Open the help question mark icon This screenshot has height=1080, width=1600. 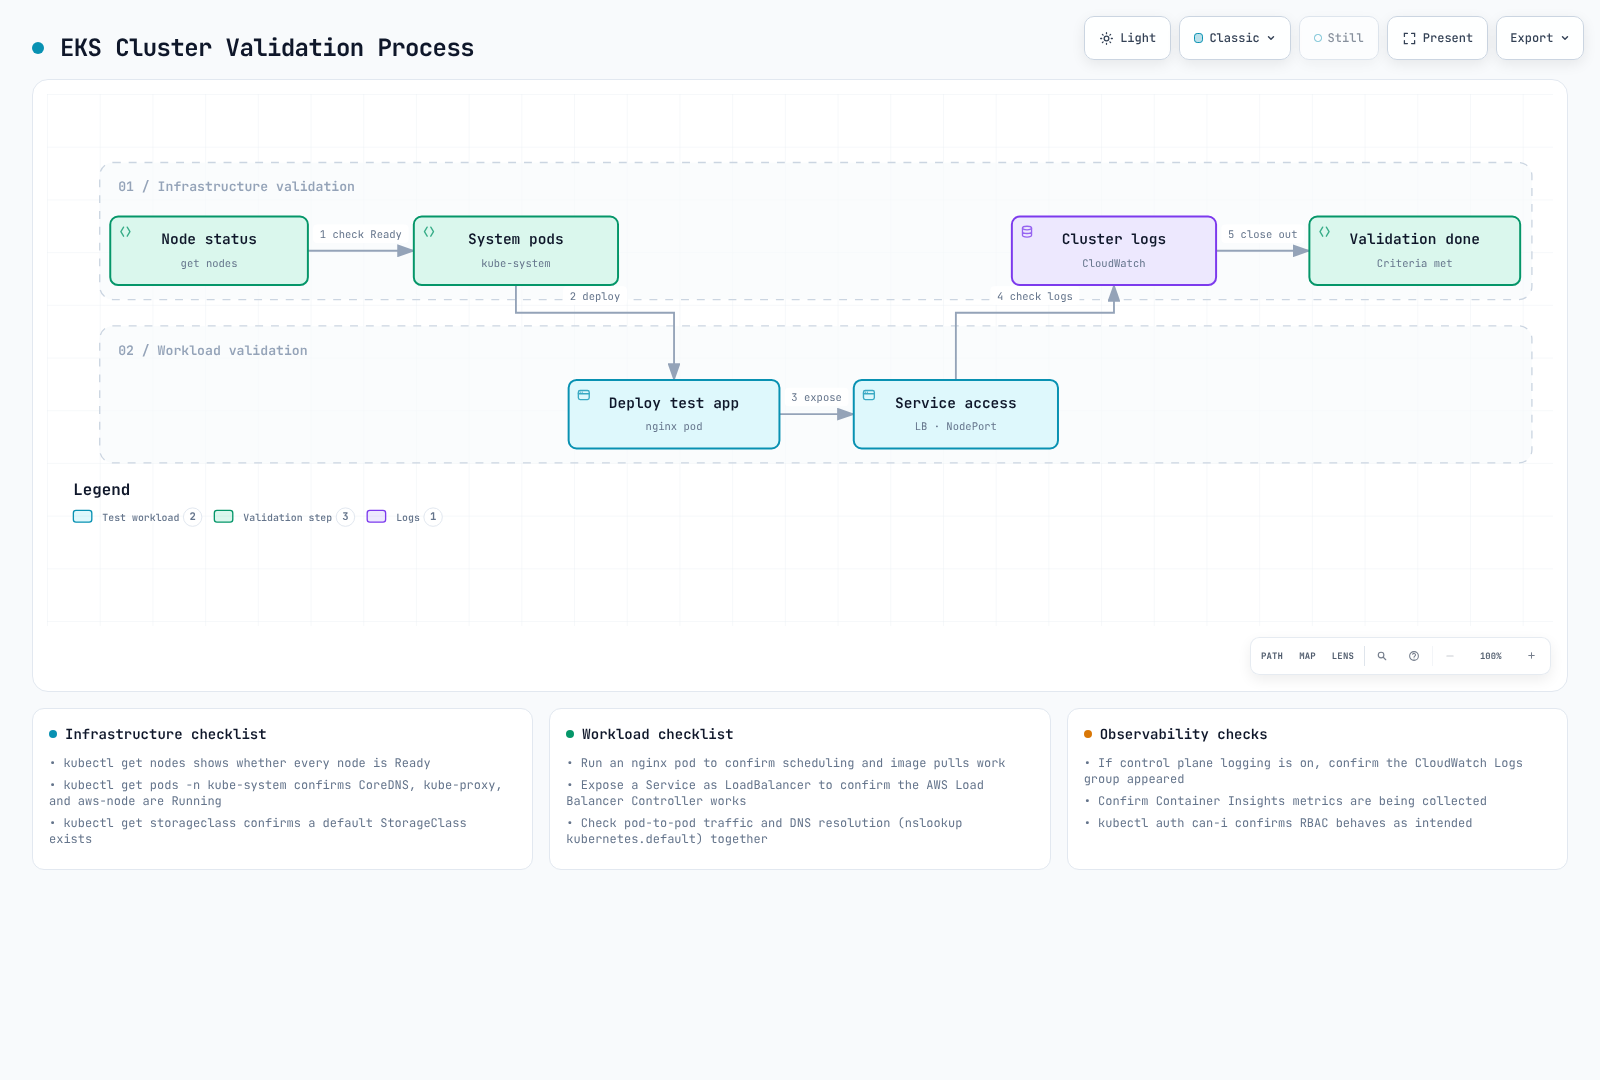(1414, 656)
